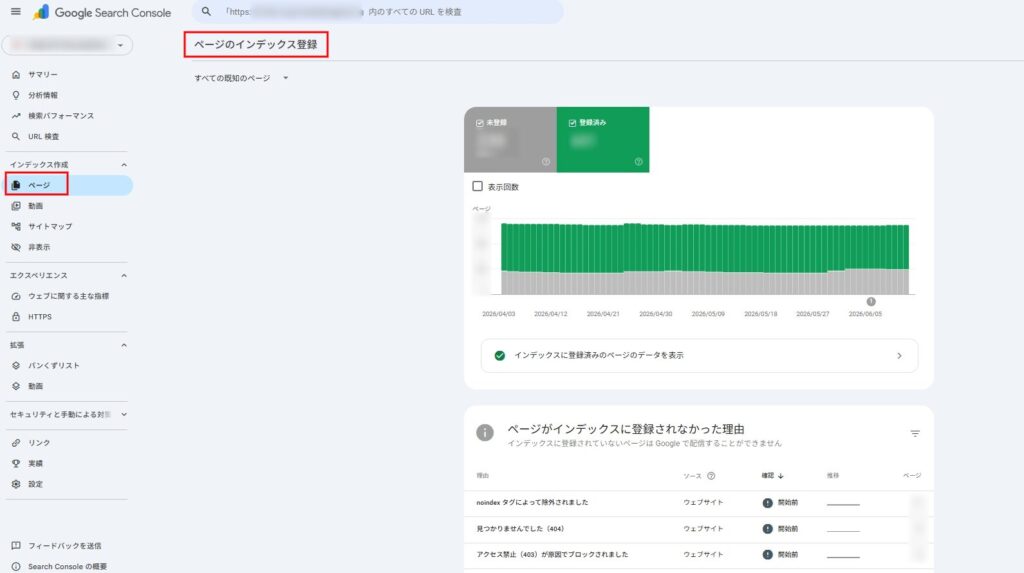1024x573 pixels.
Task: Select ページ in the sidebar
Action: [69, 185]
